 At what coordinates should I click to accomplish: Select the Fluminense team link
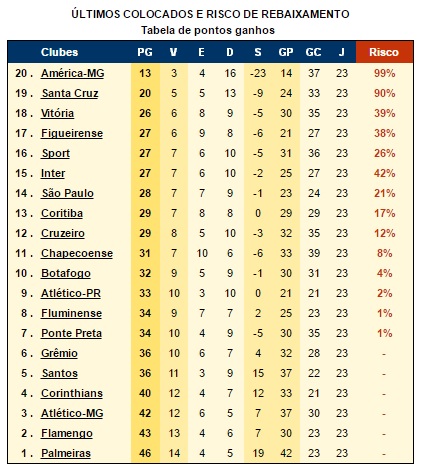(x=71, y=313)
